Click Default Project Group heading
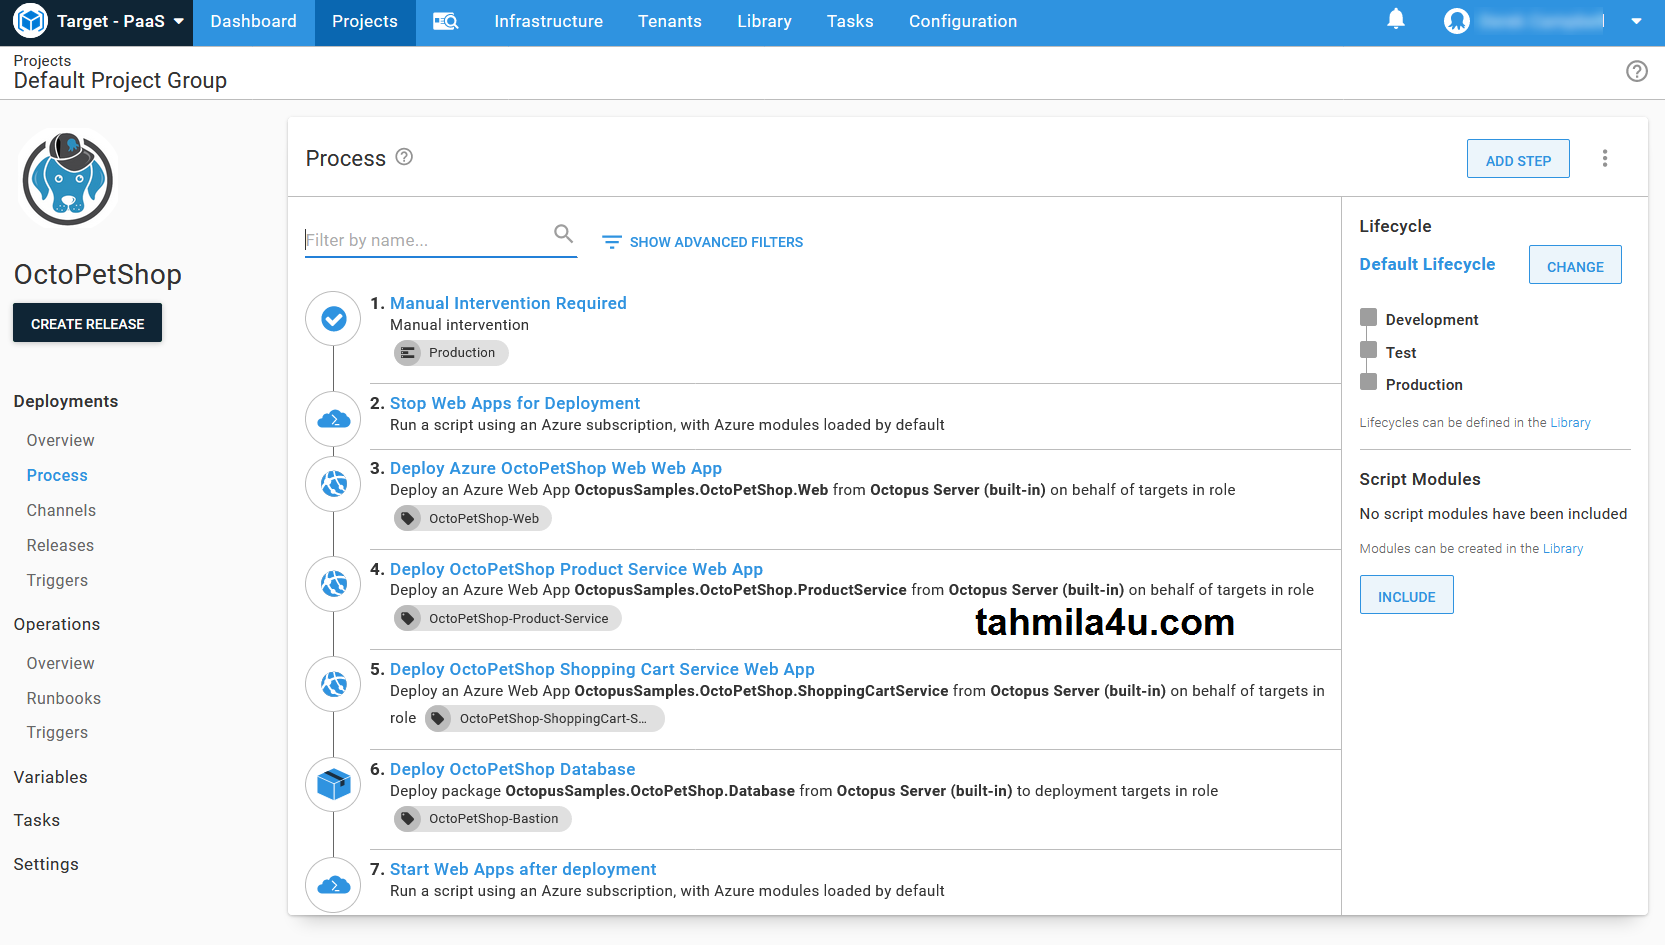This screenshot has width=1665, height=945. coord(120,81)
